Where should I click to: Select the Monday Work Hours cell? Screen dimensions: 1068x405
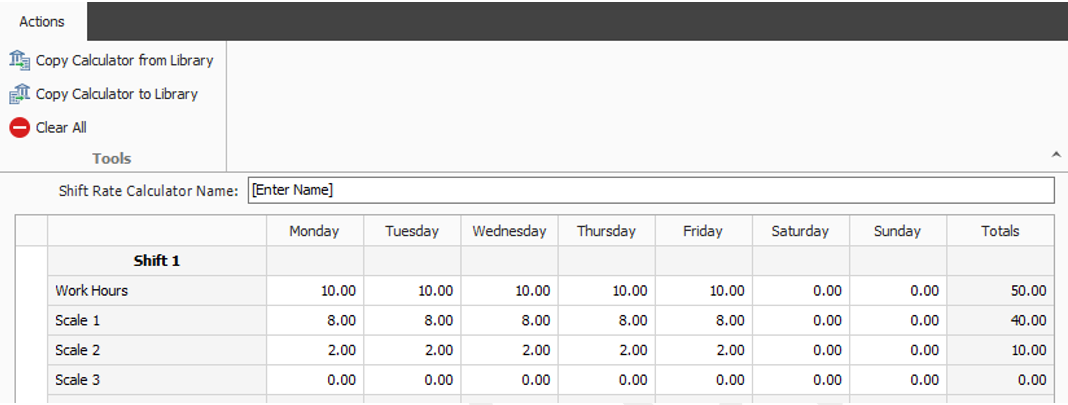[315, 291]
